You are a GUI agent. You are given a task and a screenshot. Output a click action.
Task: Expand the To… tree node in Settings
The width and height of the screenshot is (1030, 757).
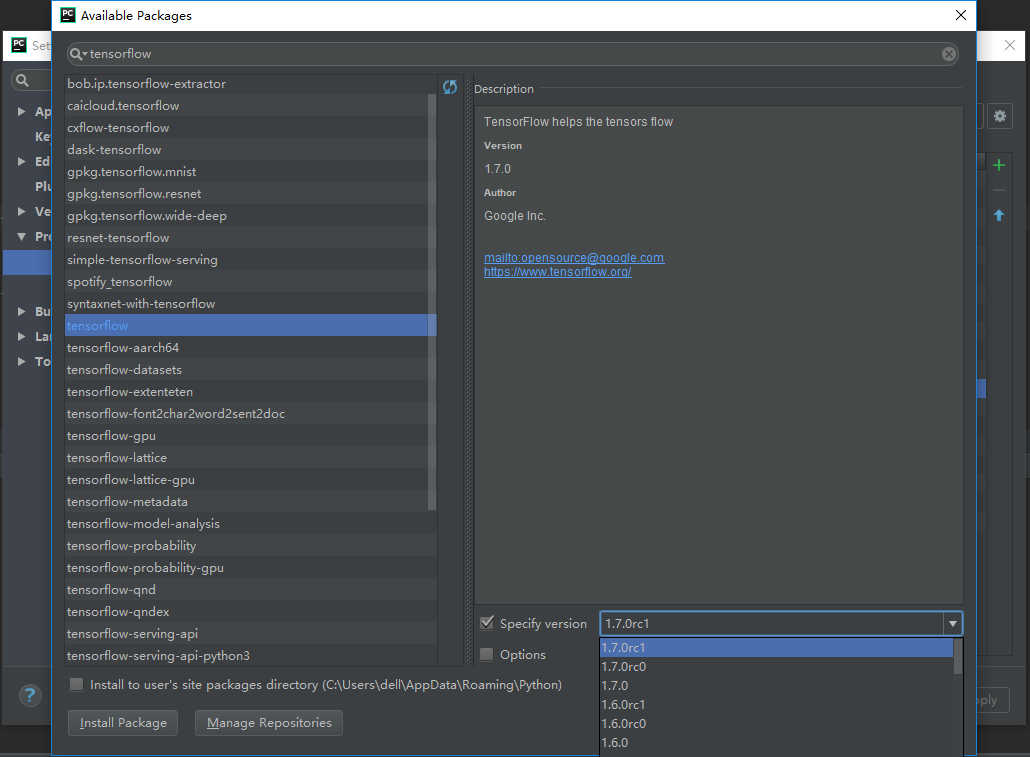22,361
